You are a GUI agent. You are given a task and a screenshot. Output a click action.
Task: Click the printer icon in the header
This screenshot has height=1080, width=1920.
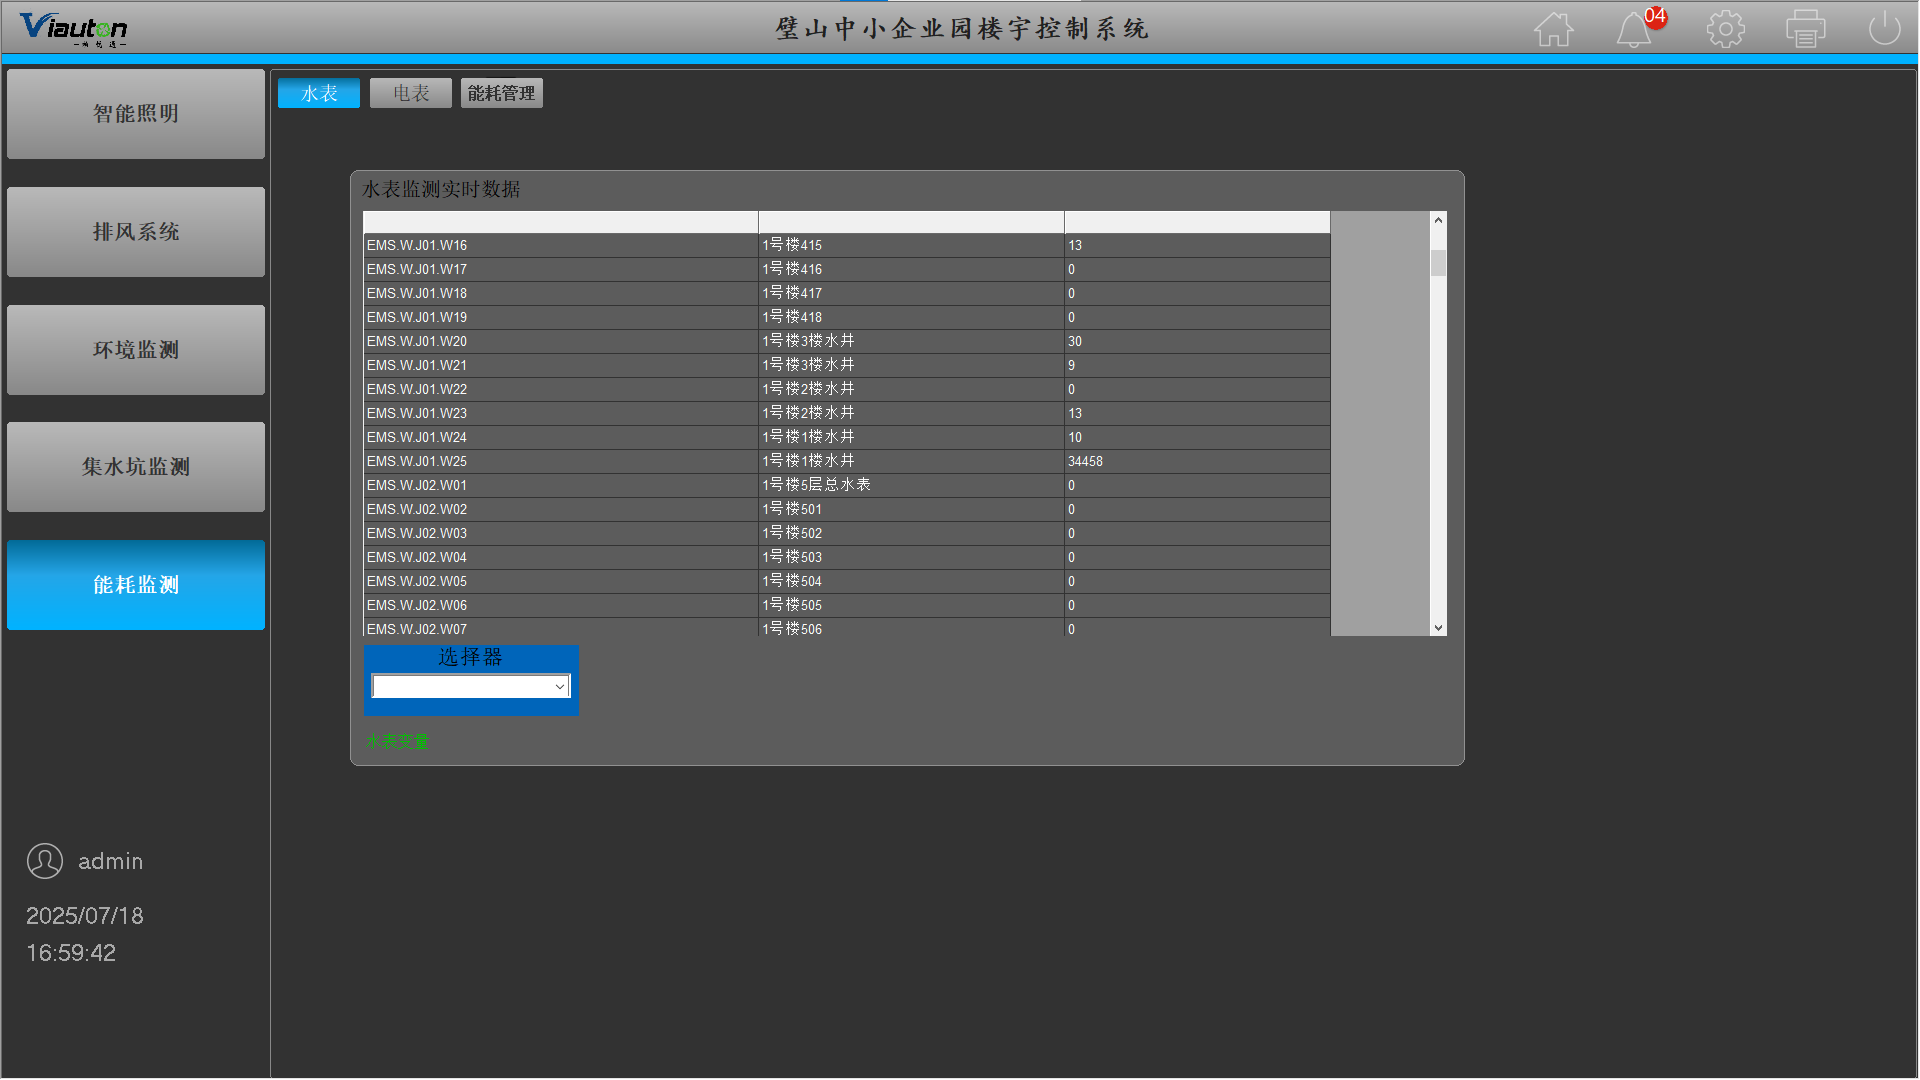click(x=1805, y=29)
